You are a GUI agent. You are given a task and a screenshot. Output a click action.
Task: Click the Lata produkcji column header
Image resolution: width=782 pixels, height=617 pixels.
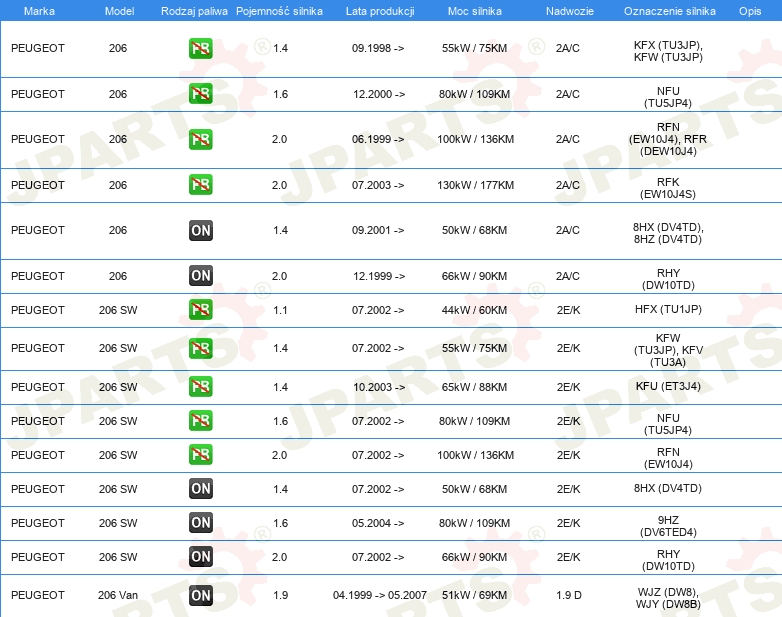pos(379,10)
